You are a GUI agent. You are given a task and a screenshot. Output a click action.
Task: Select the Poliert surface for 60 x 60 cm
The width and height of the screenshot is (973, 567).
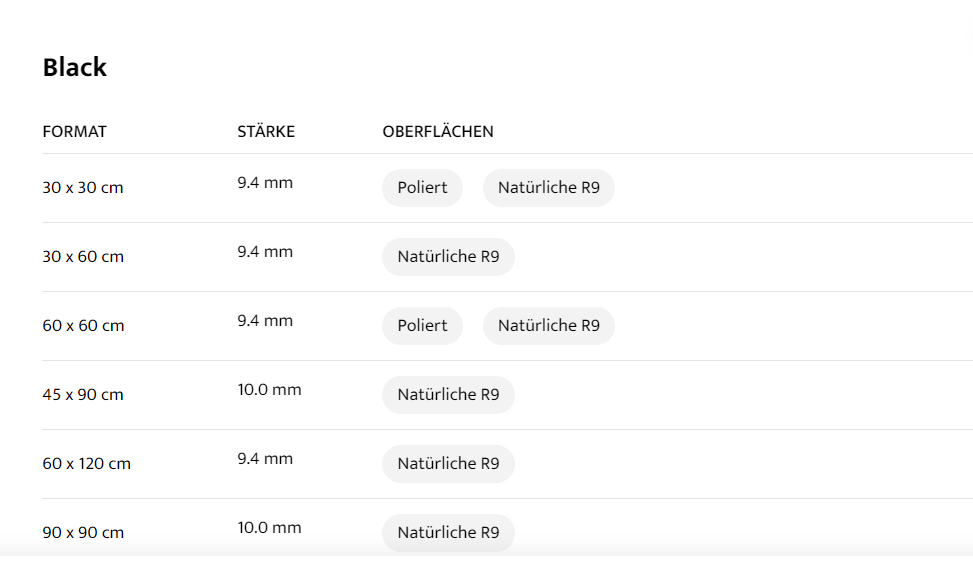(422, 326)
